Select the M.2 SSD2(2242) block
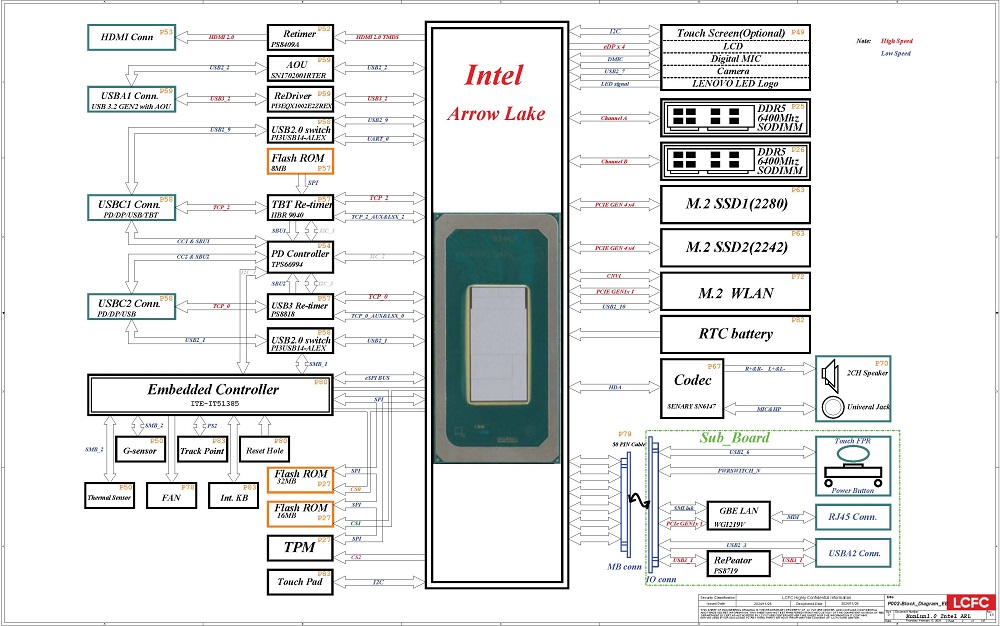The height and width of the screenshot is (626, 1000). (x=735, y=248)
